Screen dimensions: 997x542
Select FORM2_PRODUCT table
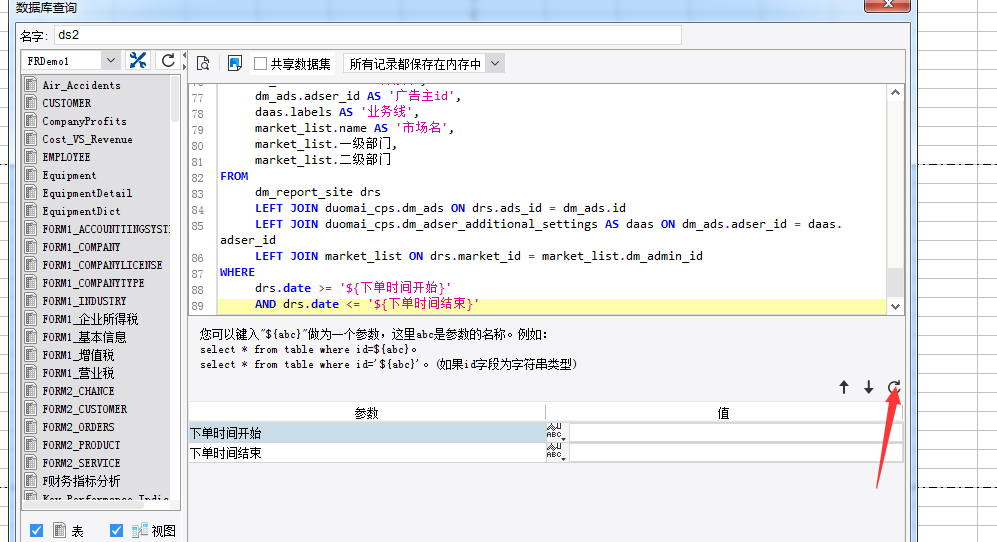tap(81, 445)
